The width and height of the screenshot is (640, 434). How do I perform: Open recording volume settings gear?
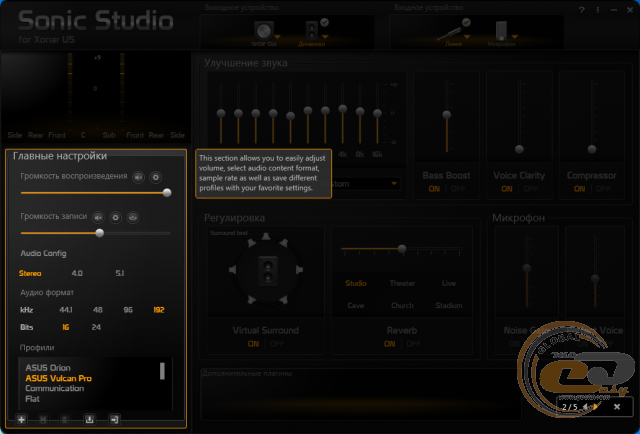pyautogui.click(x=116, y=218)
